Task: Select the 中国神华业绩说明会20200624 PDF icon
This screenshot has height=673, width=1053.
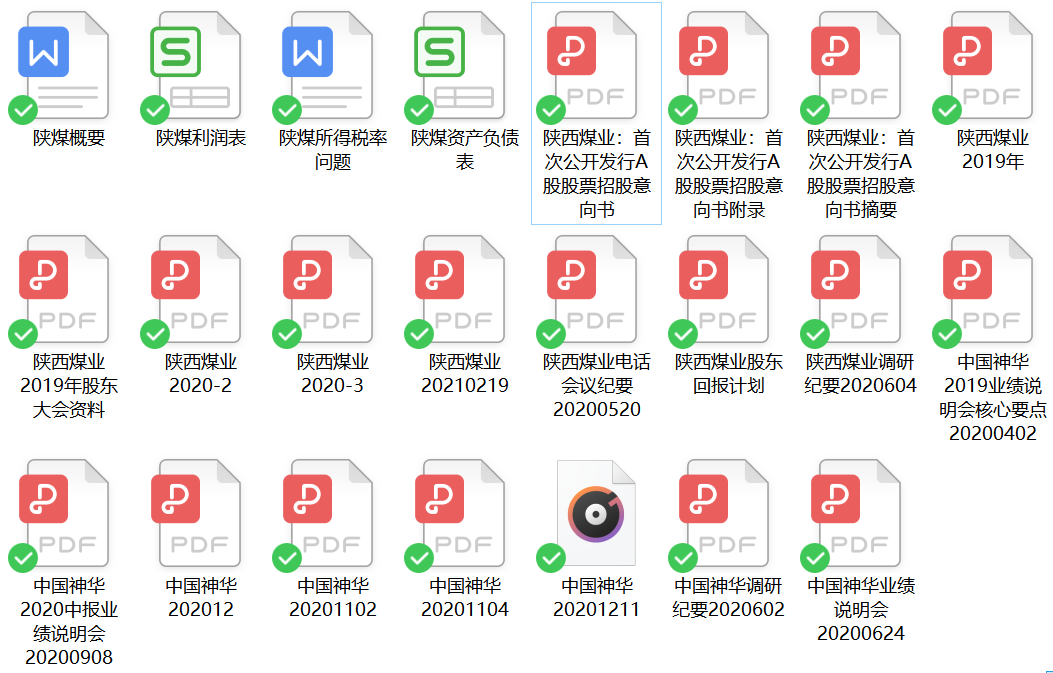Action: coord(856,514)
